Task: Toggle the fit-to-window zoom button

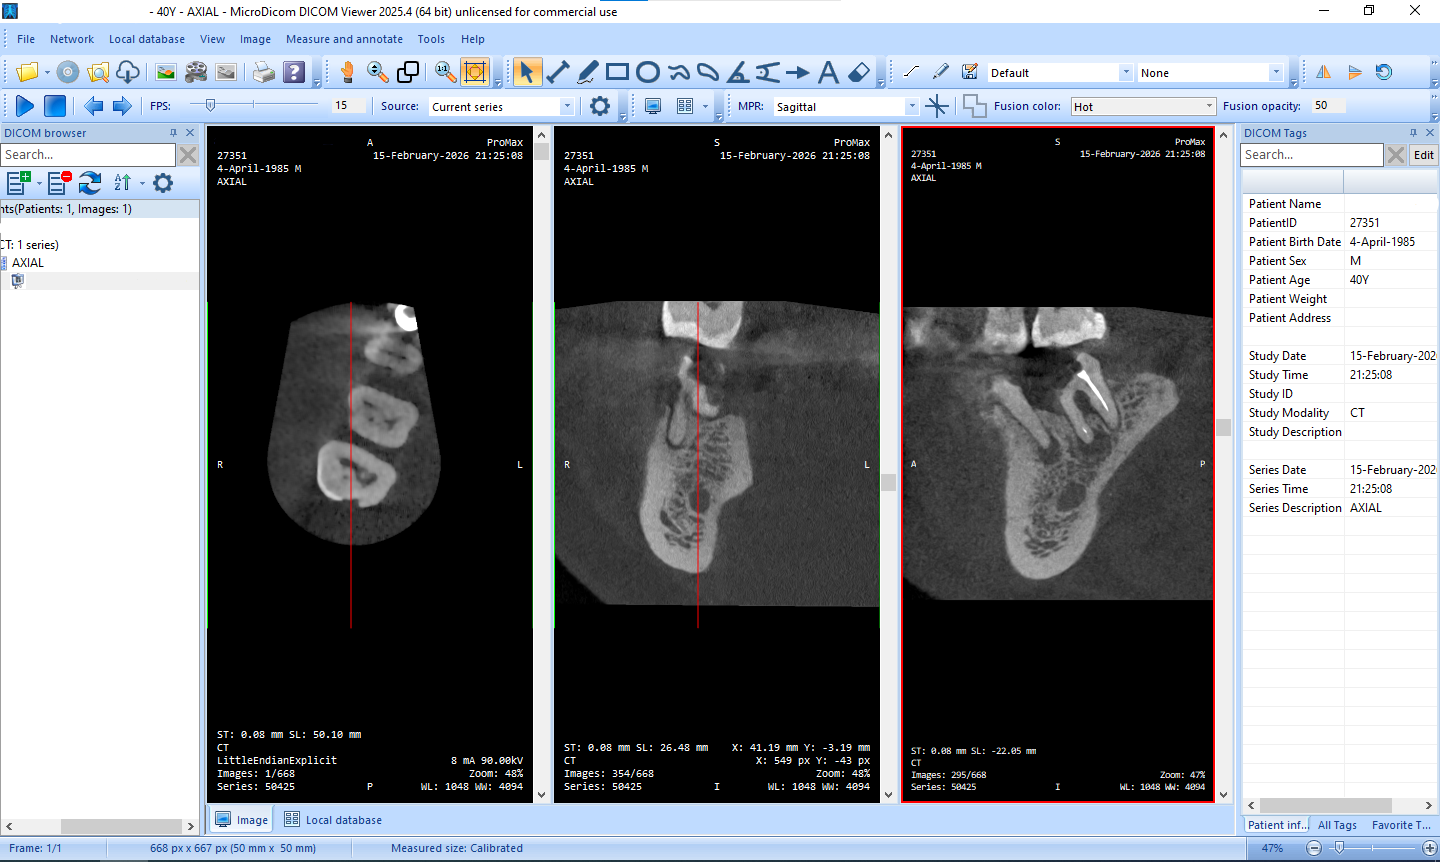Action: point(475,72)
